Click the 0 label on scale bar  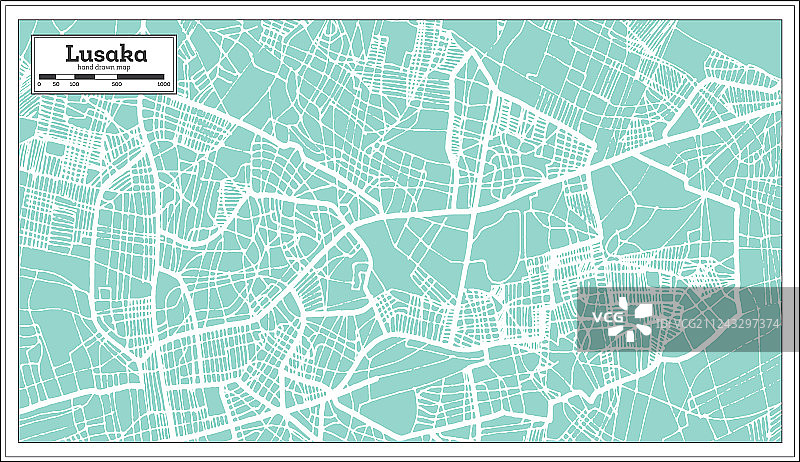(x=39, y=85)
